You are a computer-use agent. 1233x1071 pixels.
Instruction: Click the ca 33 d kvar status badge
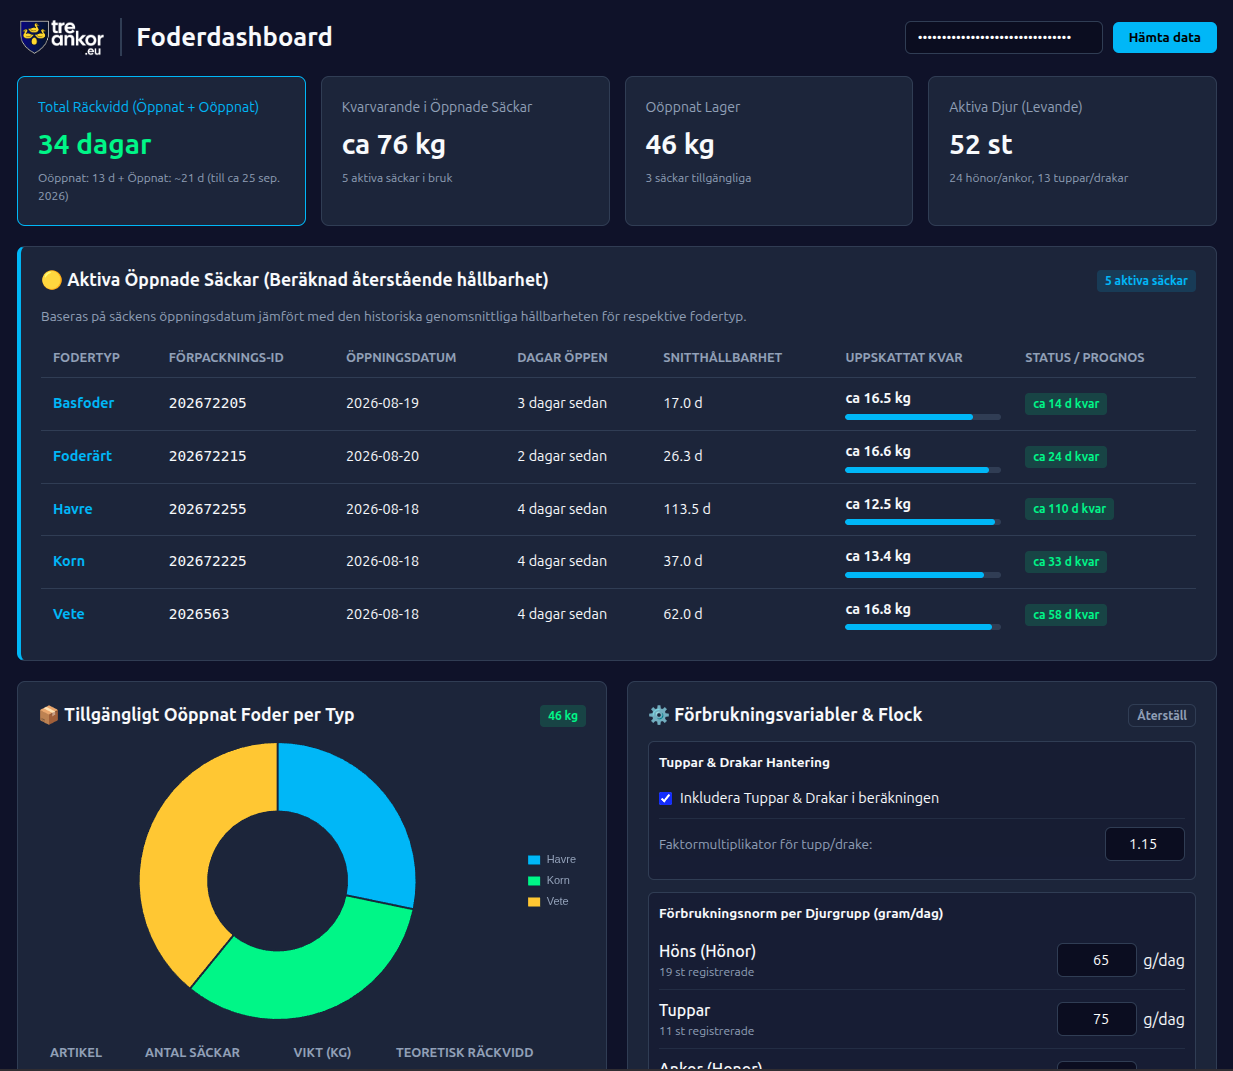[x=1066, y=562]
